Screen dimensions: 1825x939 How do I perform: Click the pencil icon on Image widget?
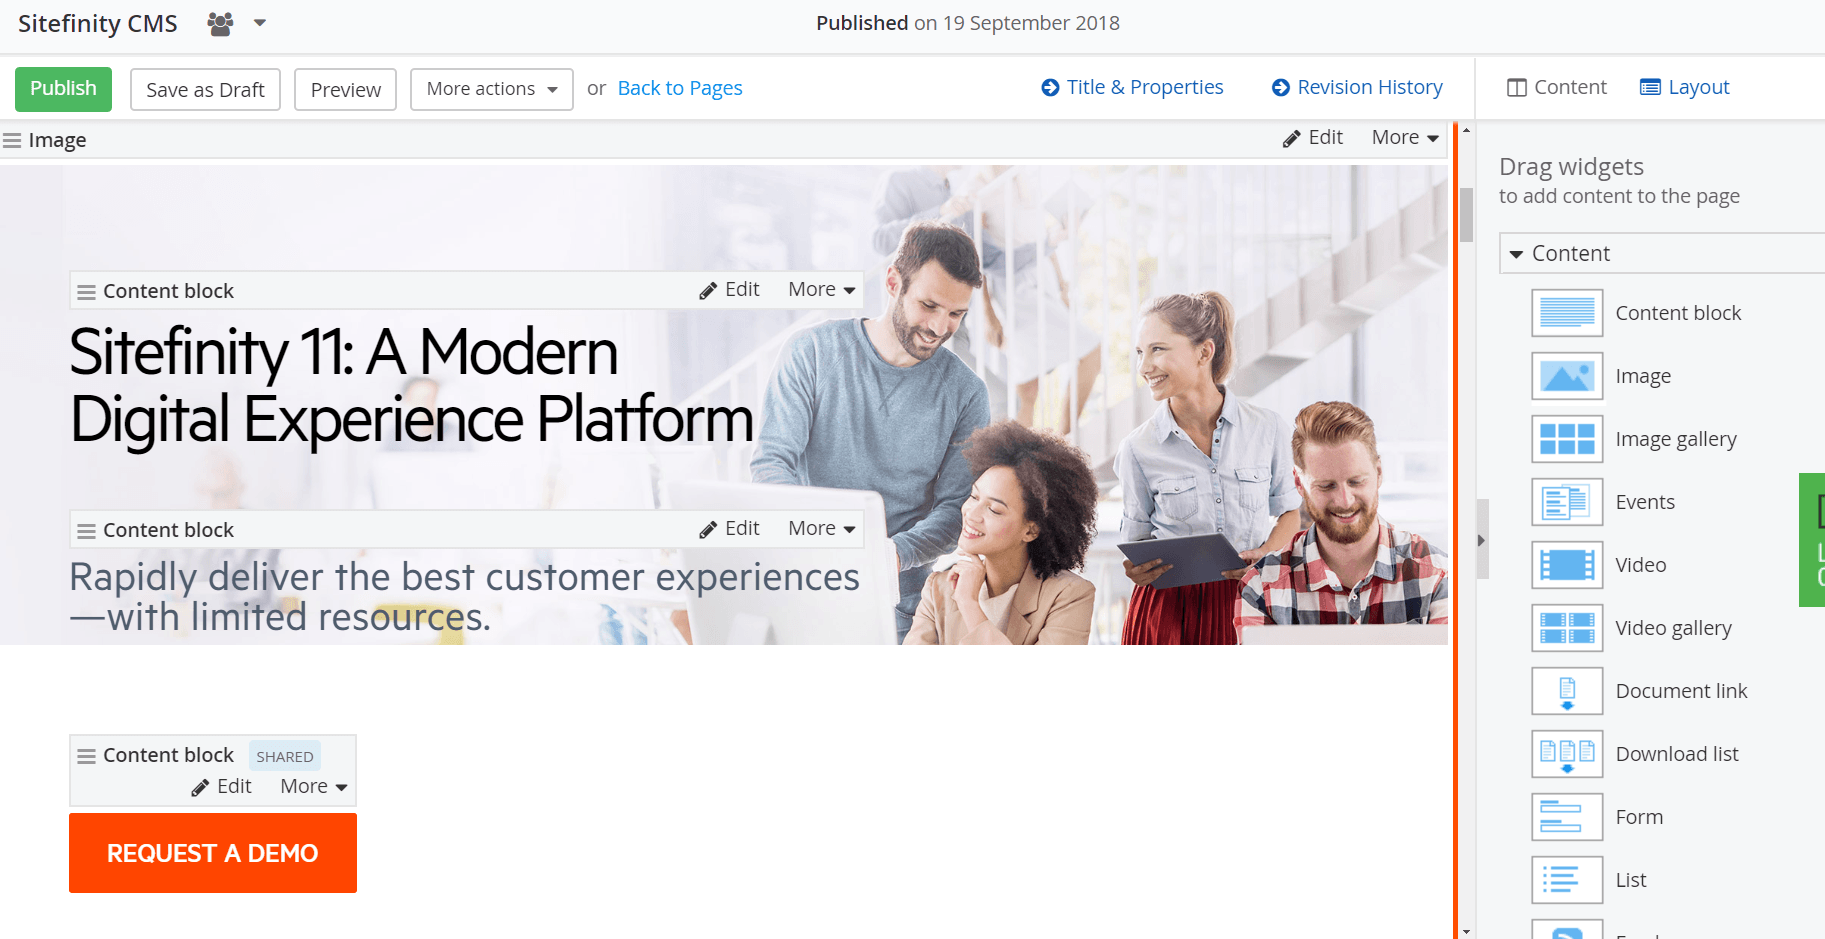[x=1291, y=139]
